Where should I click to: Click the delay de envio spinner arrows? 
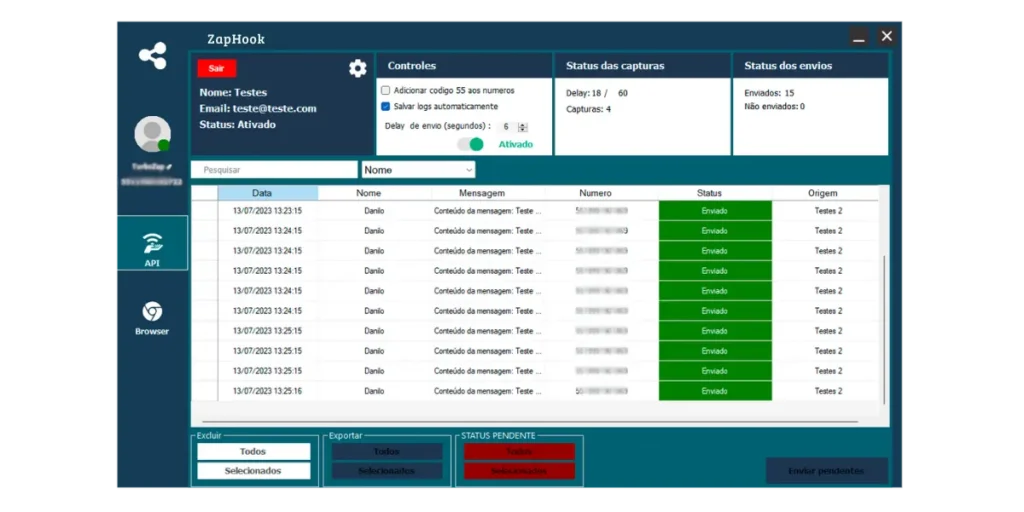pos(522,127)
